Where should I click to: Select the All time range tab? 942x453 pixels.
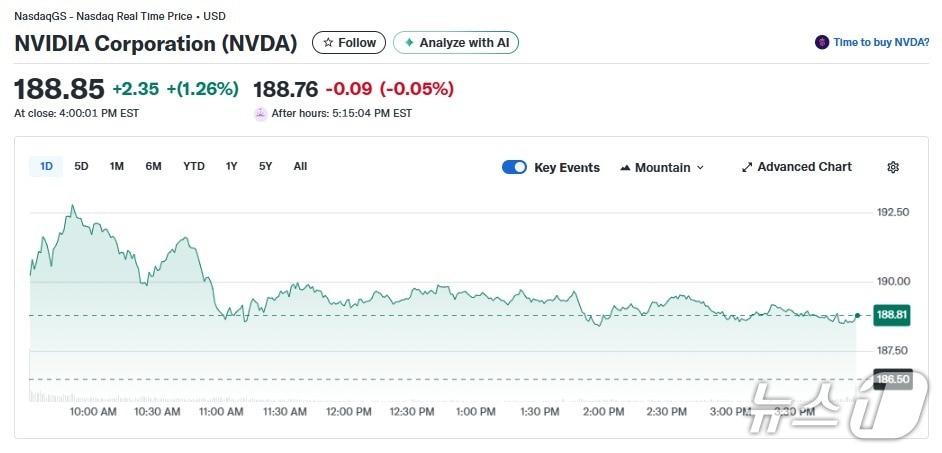tap(300, 166)
